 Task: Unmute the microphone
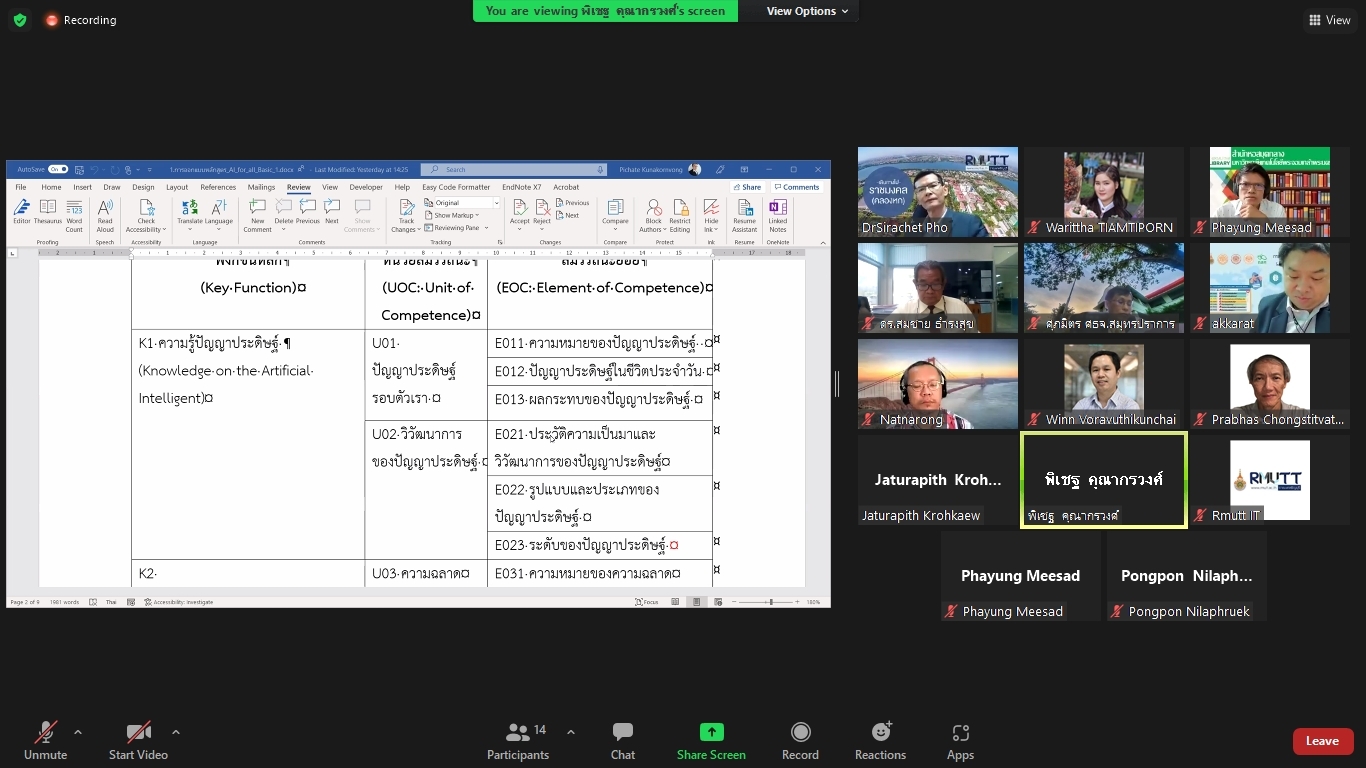click(x=45, y=741)
